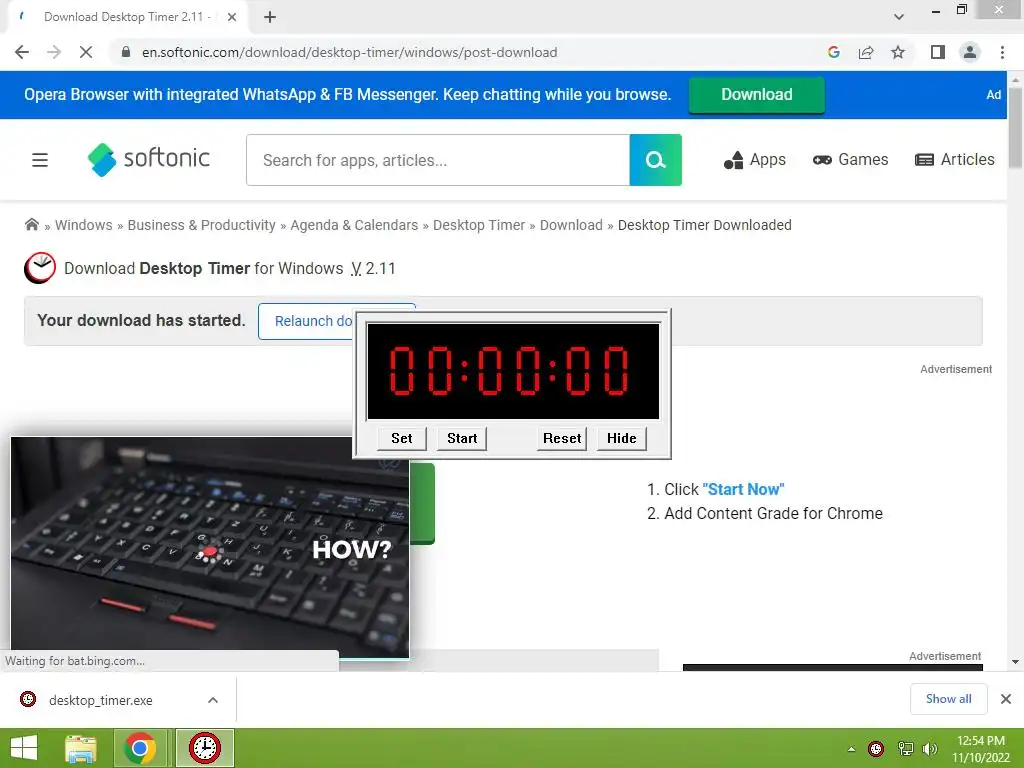This screenshot has width=1024, height=768.
Task: Click the scrollbar down arrow
Action: pyautogui.click(x=1015, y=662)
